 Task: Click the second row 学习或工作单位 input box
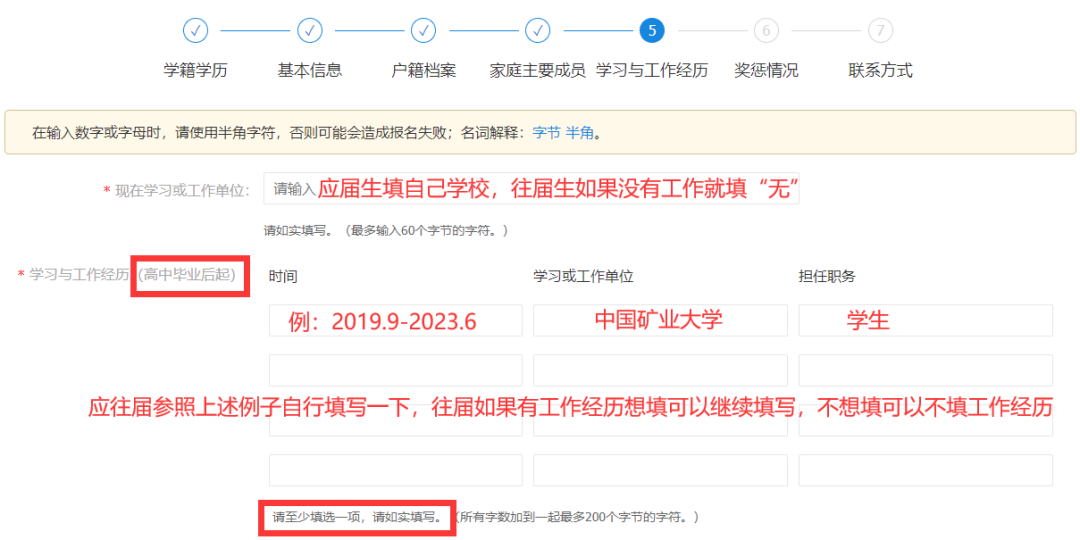(660, 370)
